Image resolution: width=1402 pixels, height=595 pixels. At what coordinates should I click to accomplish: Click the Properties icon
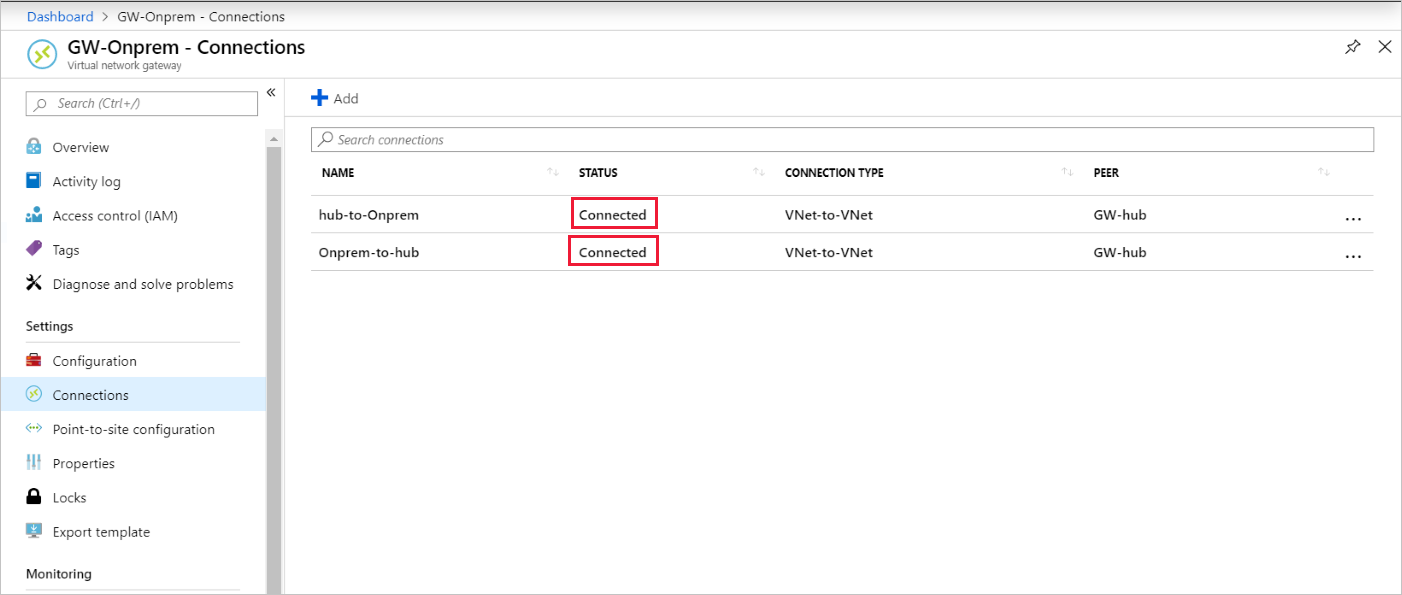pyautogui.click(x=34, y=463)
